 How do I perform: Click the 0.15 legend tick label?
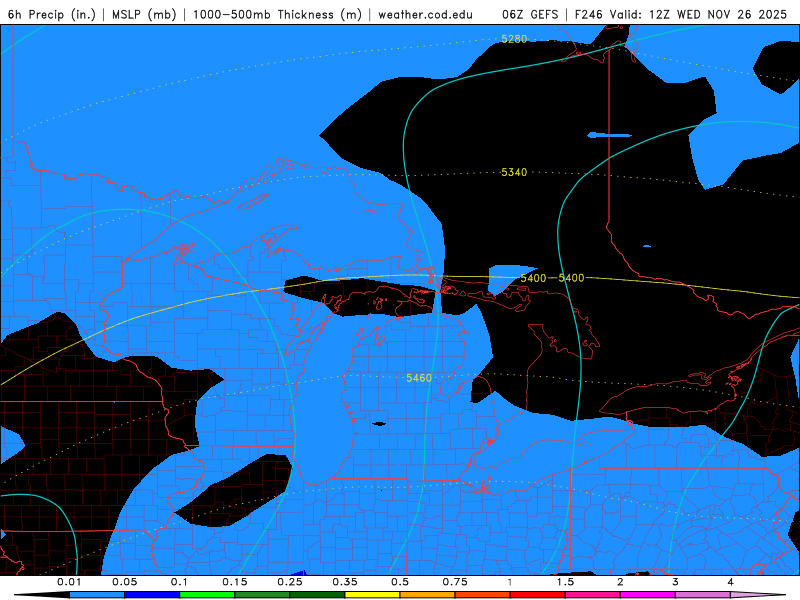pos(235,582)
